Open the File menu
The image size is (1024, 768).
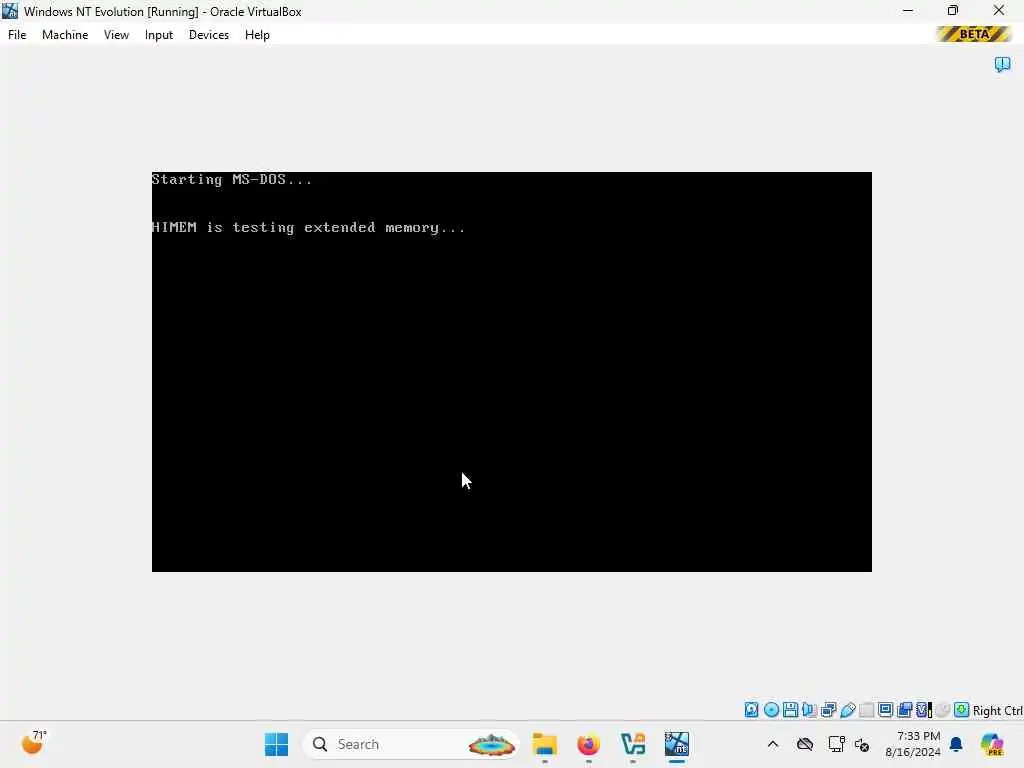pos(17,35)
